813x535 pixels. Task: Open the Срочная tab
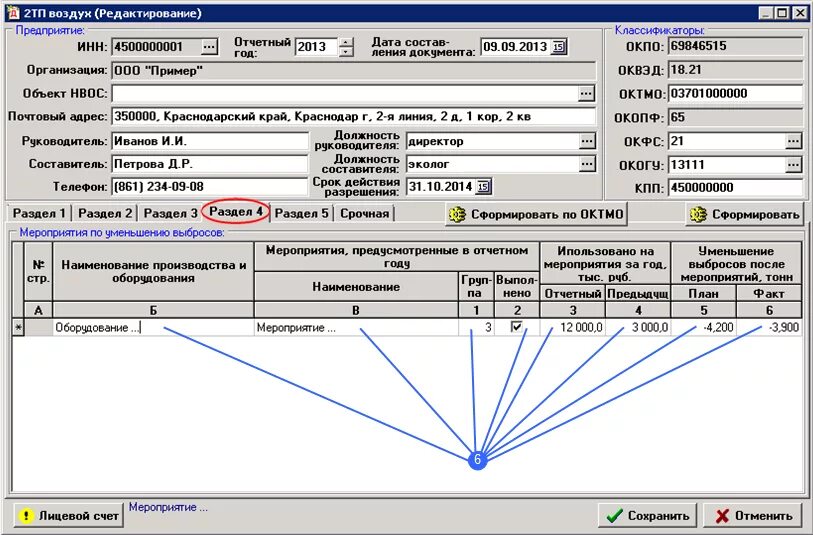365,213
